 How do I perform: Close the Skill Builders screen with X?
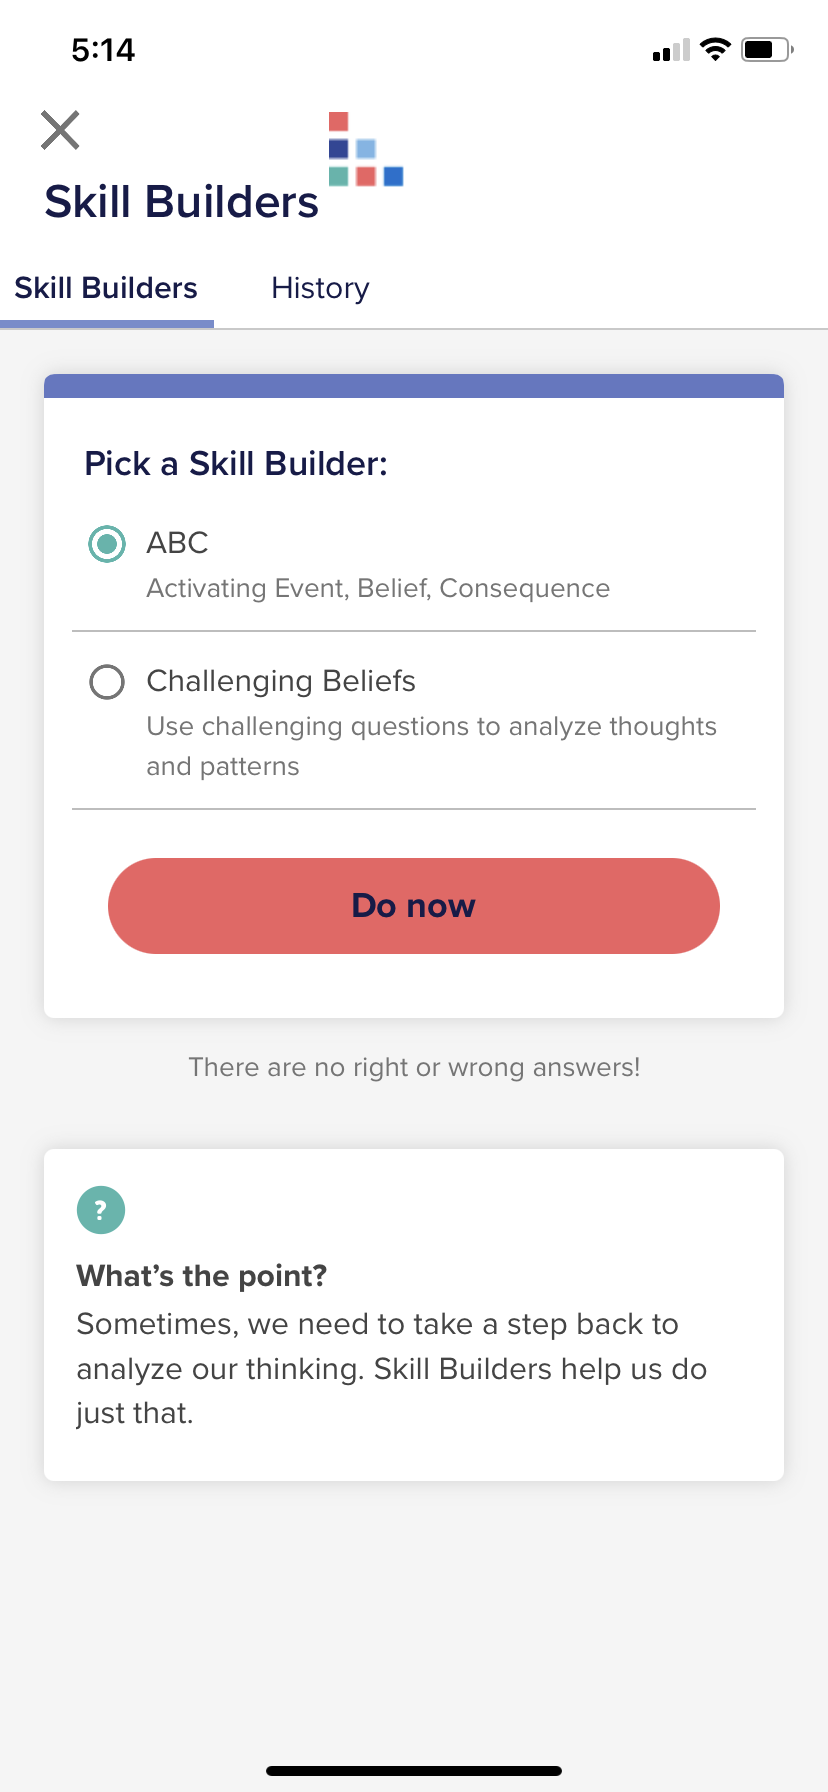click(60, 130)
